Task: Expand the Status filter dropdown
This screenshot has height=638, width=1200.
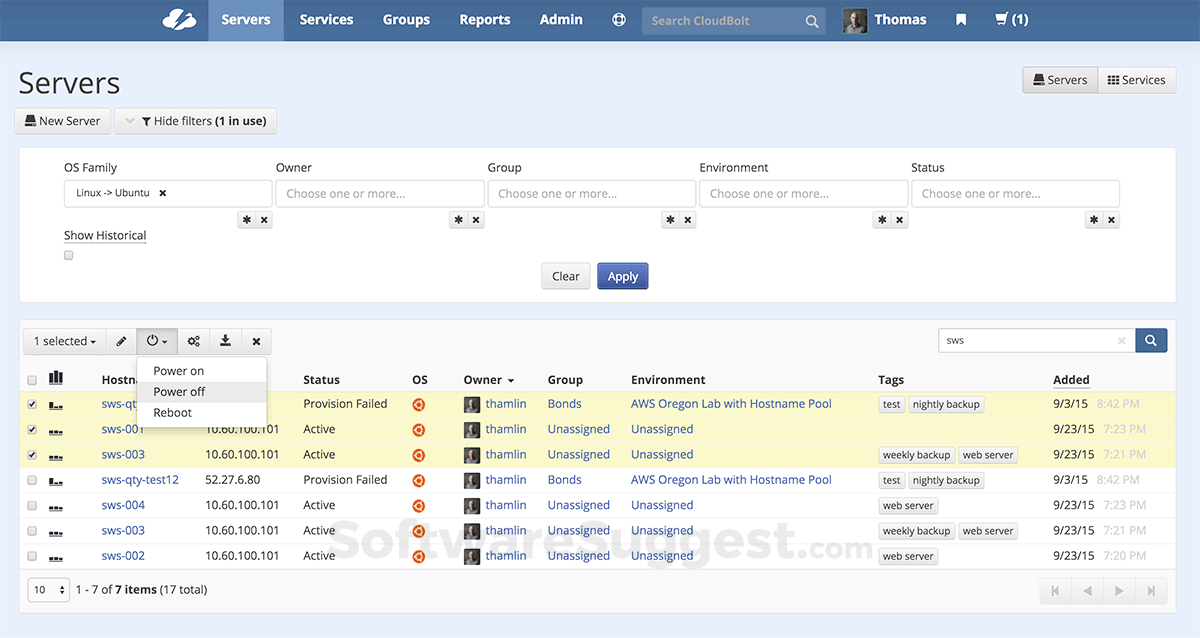Action: tap(1014, 194)
